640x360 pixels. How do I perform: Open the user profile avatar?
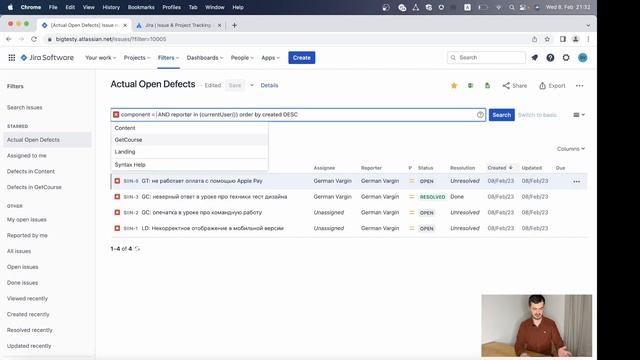tap(582, 58)
